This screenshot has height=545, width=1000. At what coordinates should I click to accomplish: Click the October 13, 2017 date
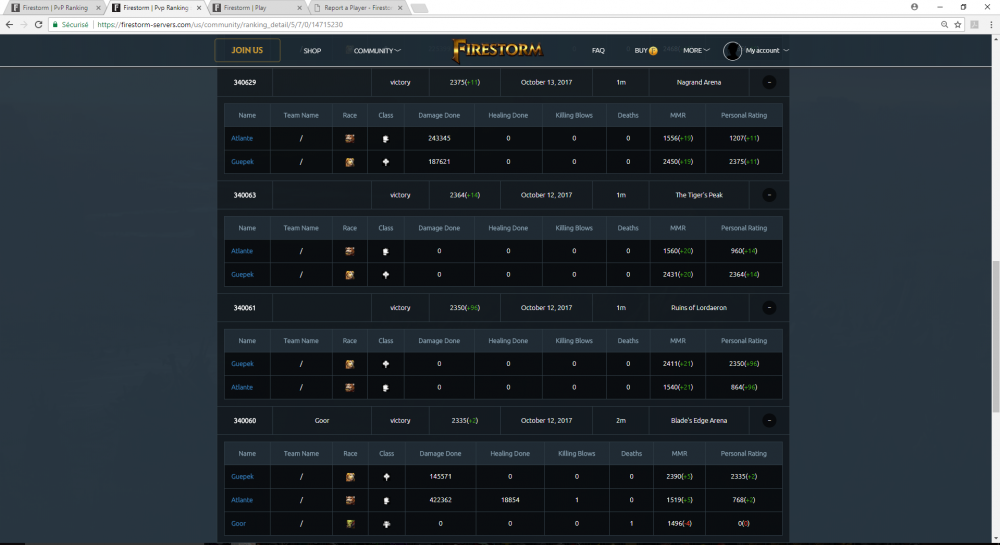click(547, 82)
